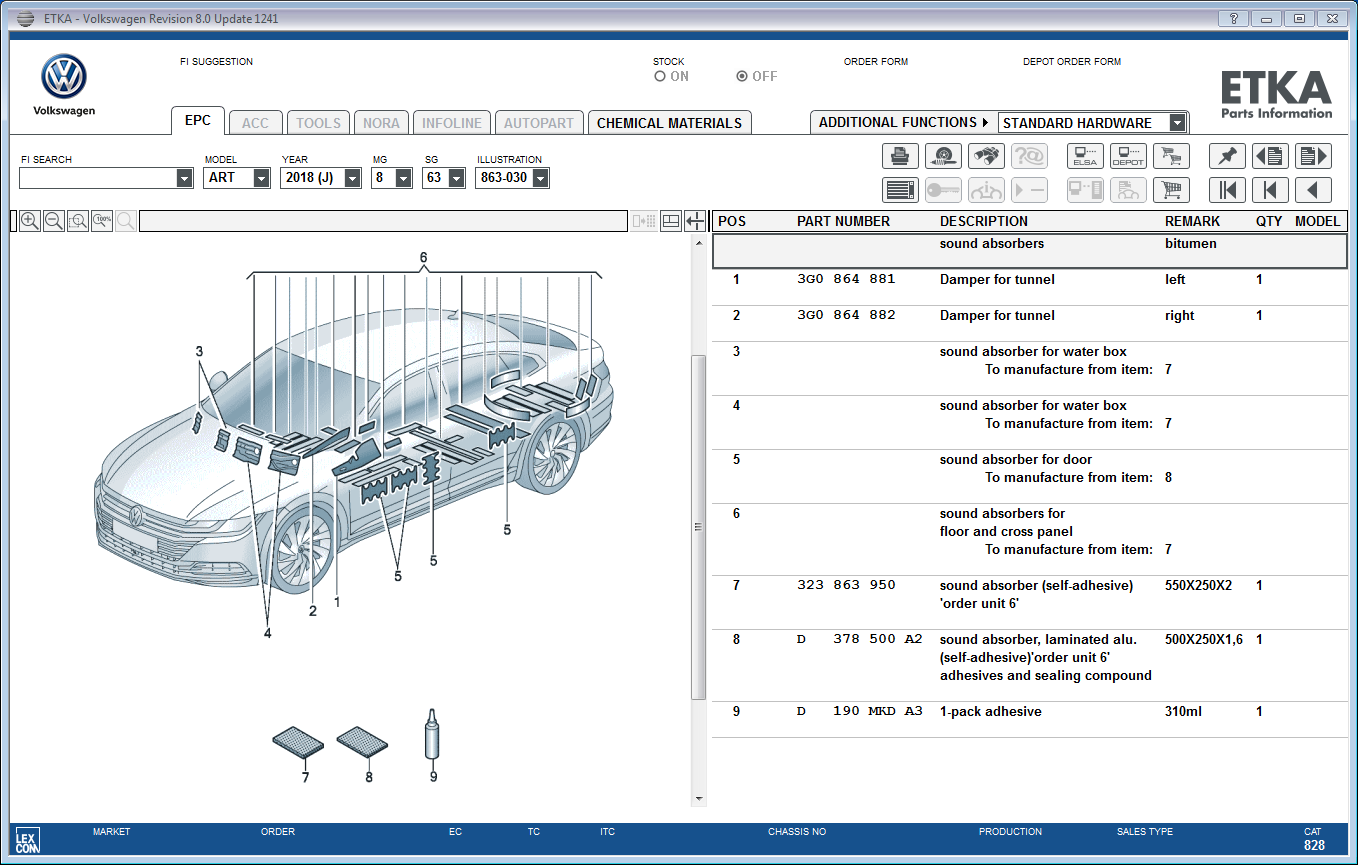Click the PART NUMBER column header
The width and height of the screenshot is (1358, 865).
point(843,222)
